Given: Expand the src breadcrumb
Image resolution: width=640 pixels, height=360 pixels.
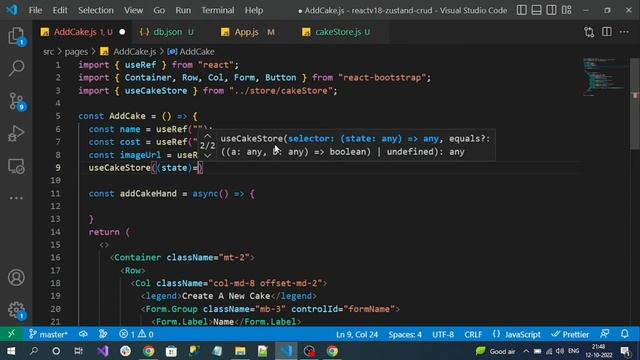Looking at the screenshot, I should click(x=48, y=51).
